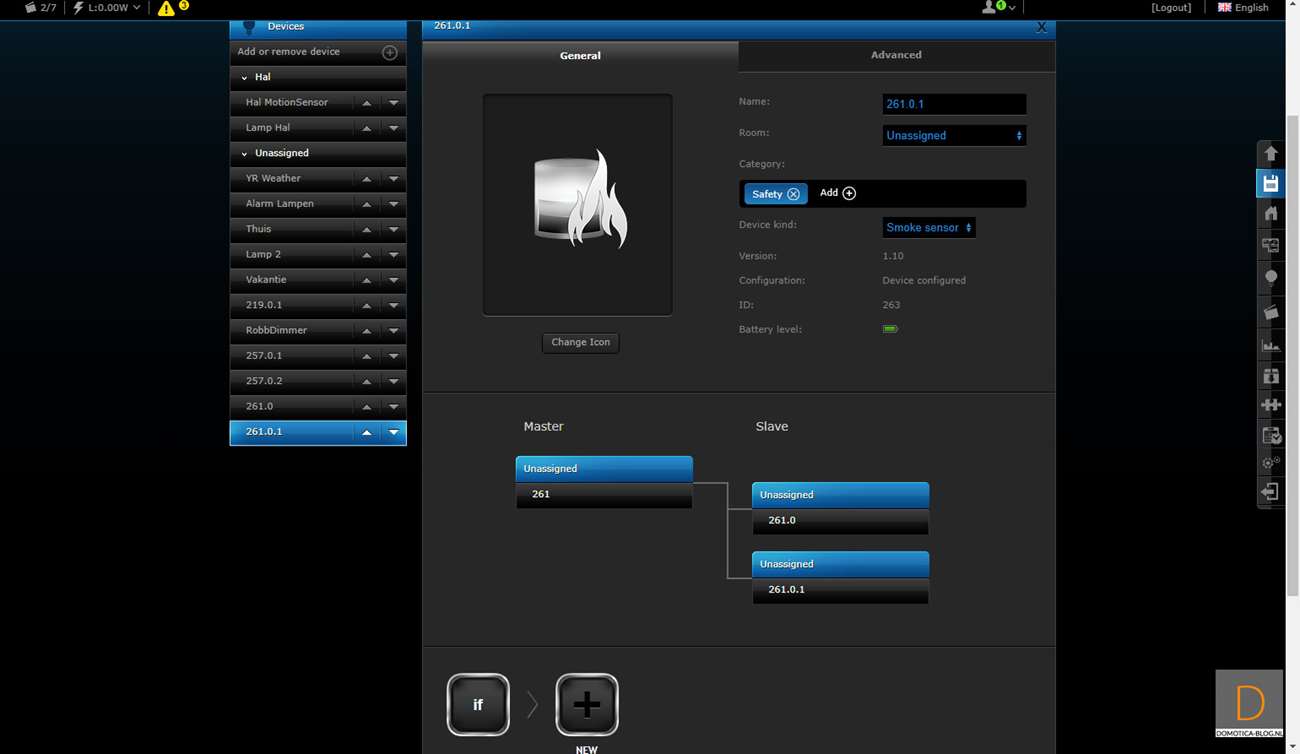Switch to the Advanced tab
The image size is (1300, 754).
[895, 55]
